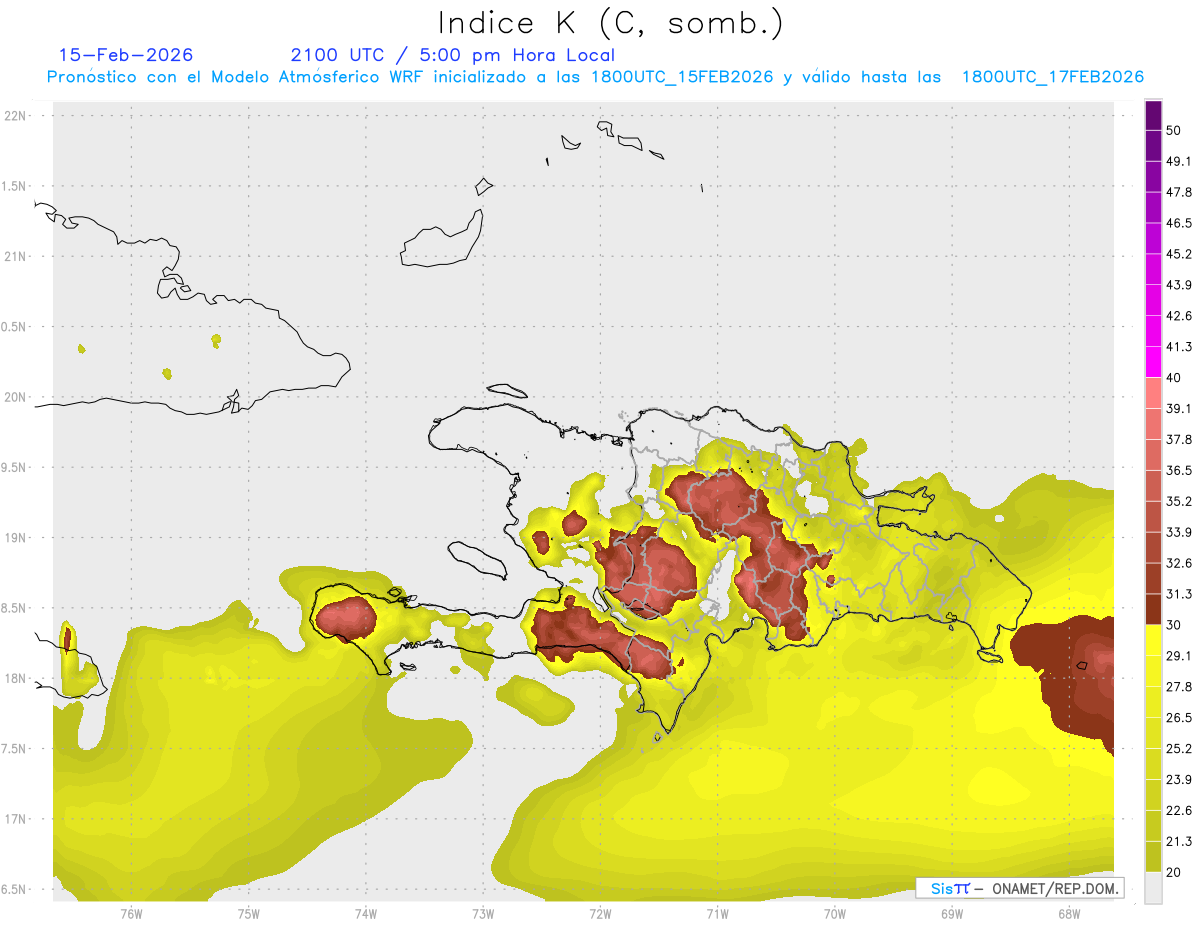Click the "Pronóstico con el Modelo Atmósferico WRF" text
Viewport: 1200px width, 927px height.
pos(237,77)
